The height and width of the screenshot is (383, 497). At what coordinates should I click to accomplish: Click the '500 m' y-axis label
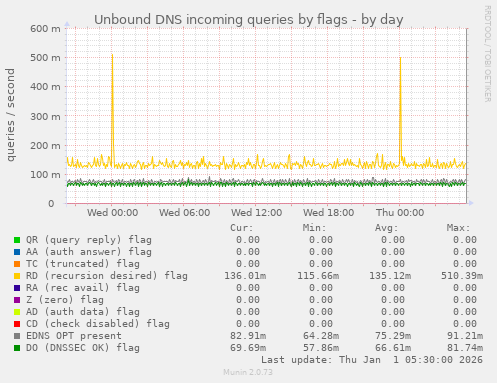coord(46,58)
